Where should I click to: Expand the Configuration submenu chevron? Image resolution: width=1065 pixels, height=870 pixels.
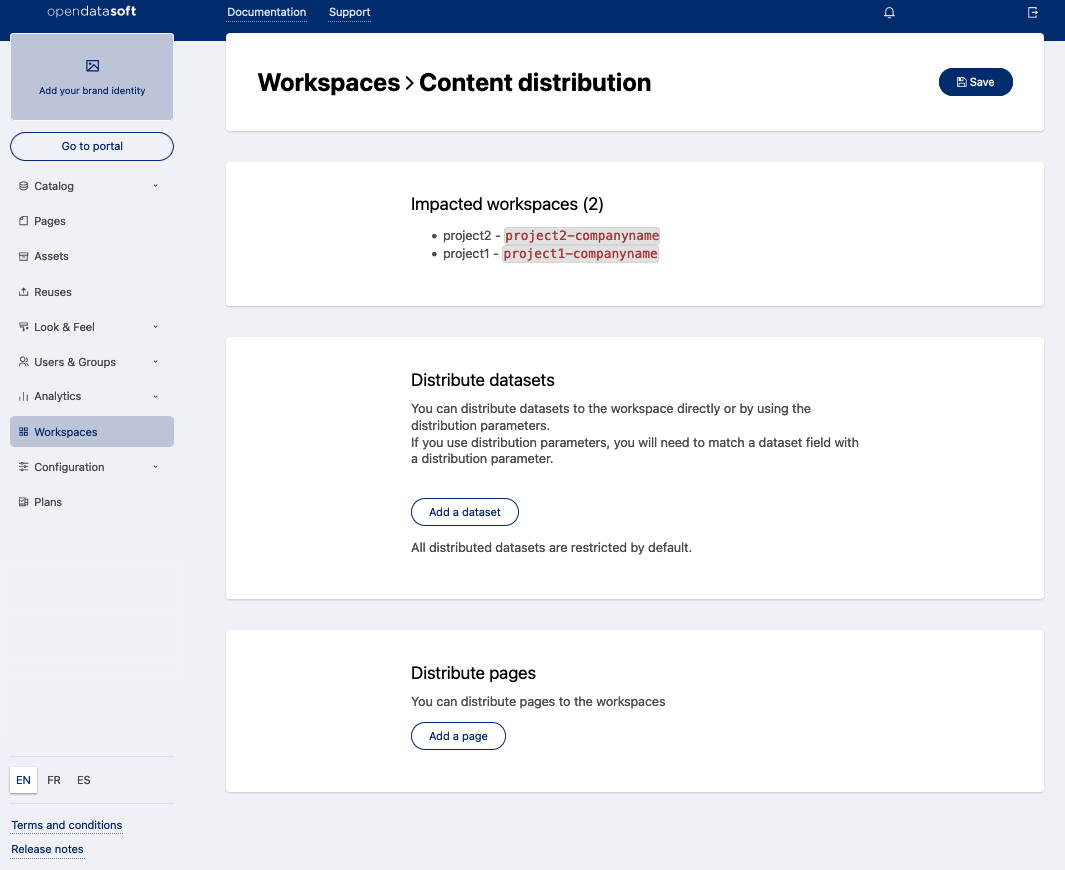(155, 467)
